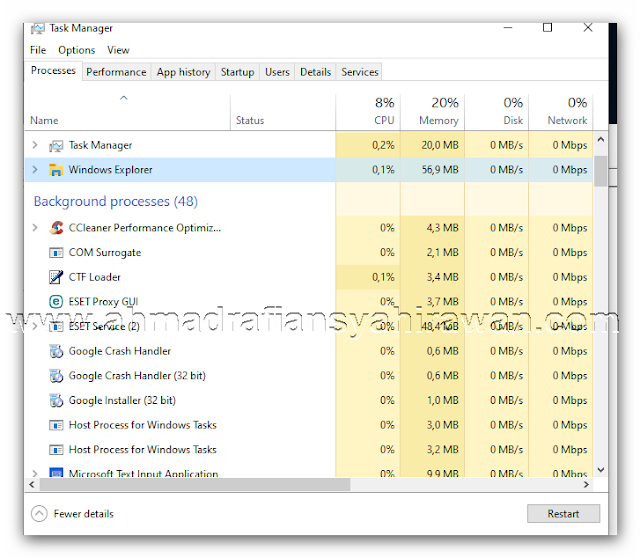Select the "Google Installer (32 bit)" row name
The width and height of the screenshot is (640, 558).
coord(122,400)
